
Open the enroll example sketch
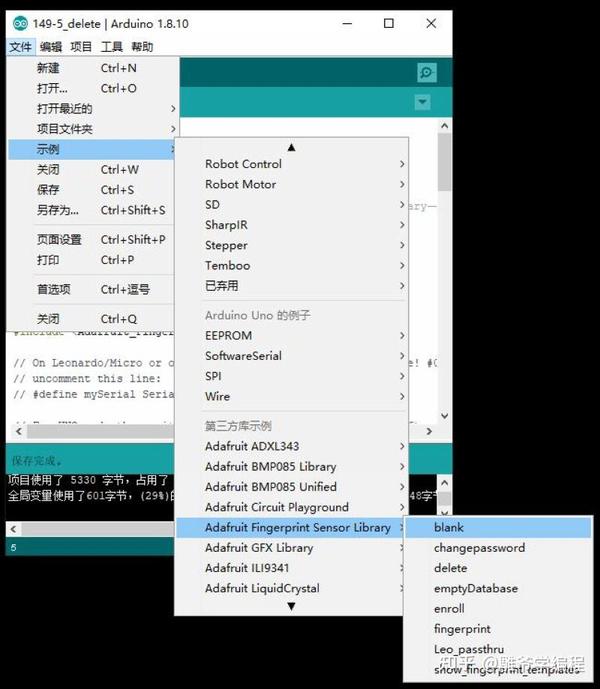point(498,608)
